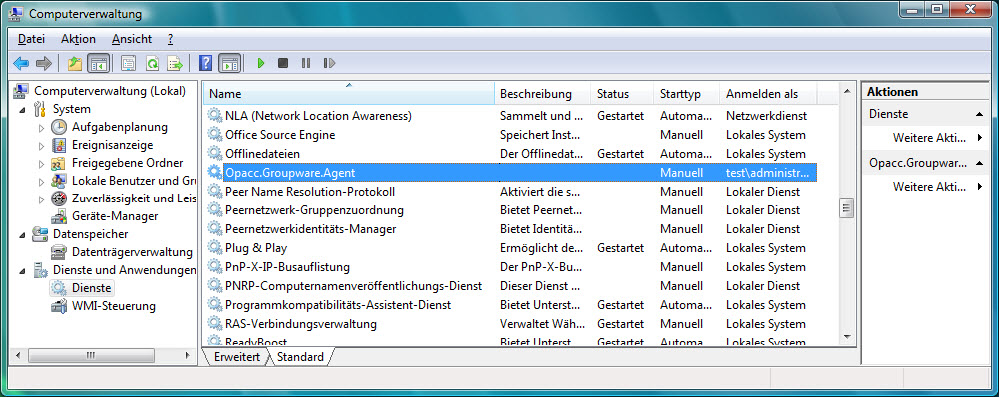
Task: Expand the Zuverlässigkeit und Leistung node
Action: 41,199
